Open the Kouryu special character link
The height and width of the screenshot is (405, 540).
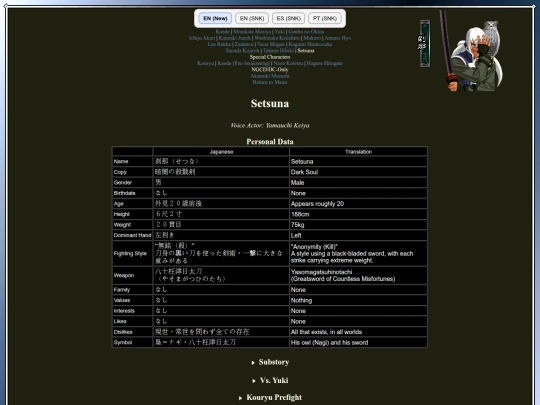(206, 63)
